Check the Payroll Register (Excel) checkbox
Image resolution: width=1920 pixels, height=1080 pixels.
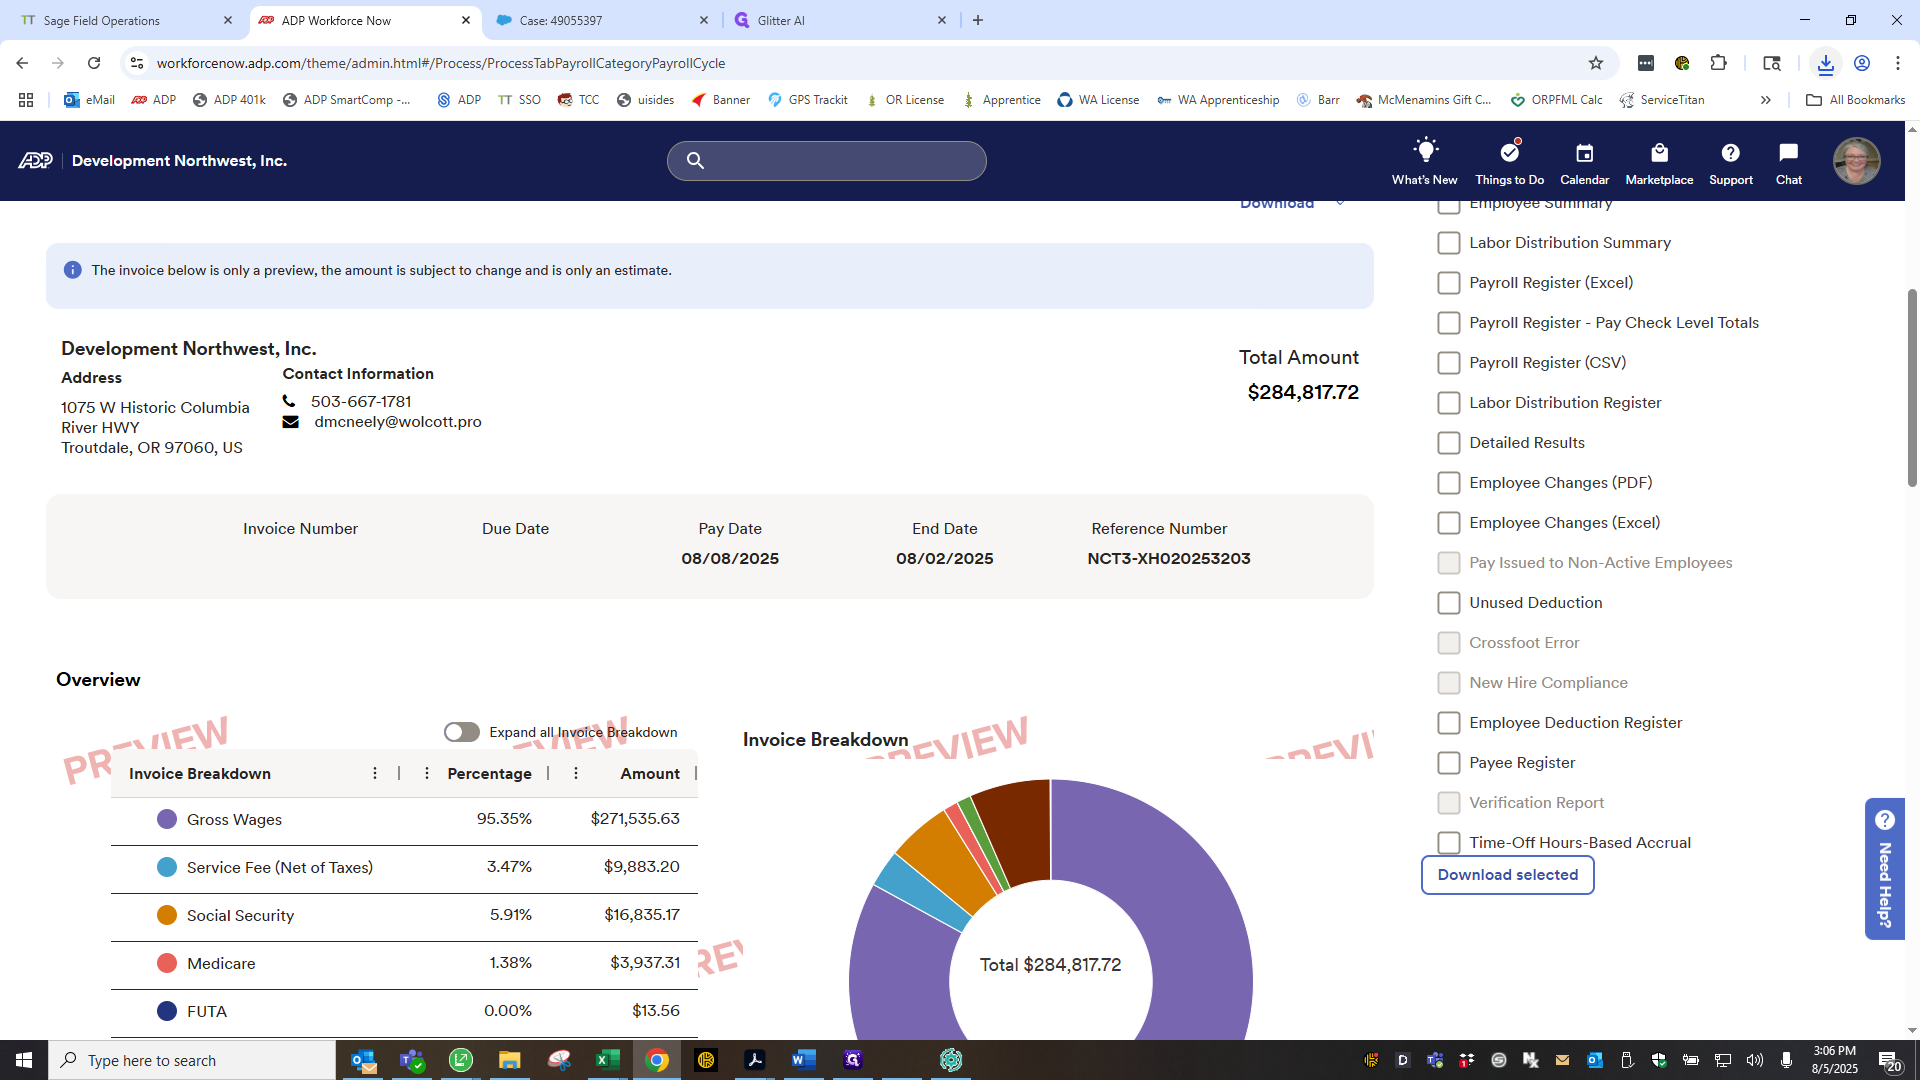1448,283
